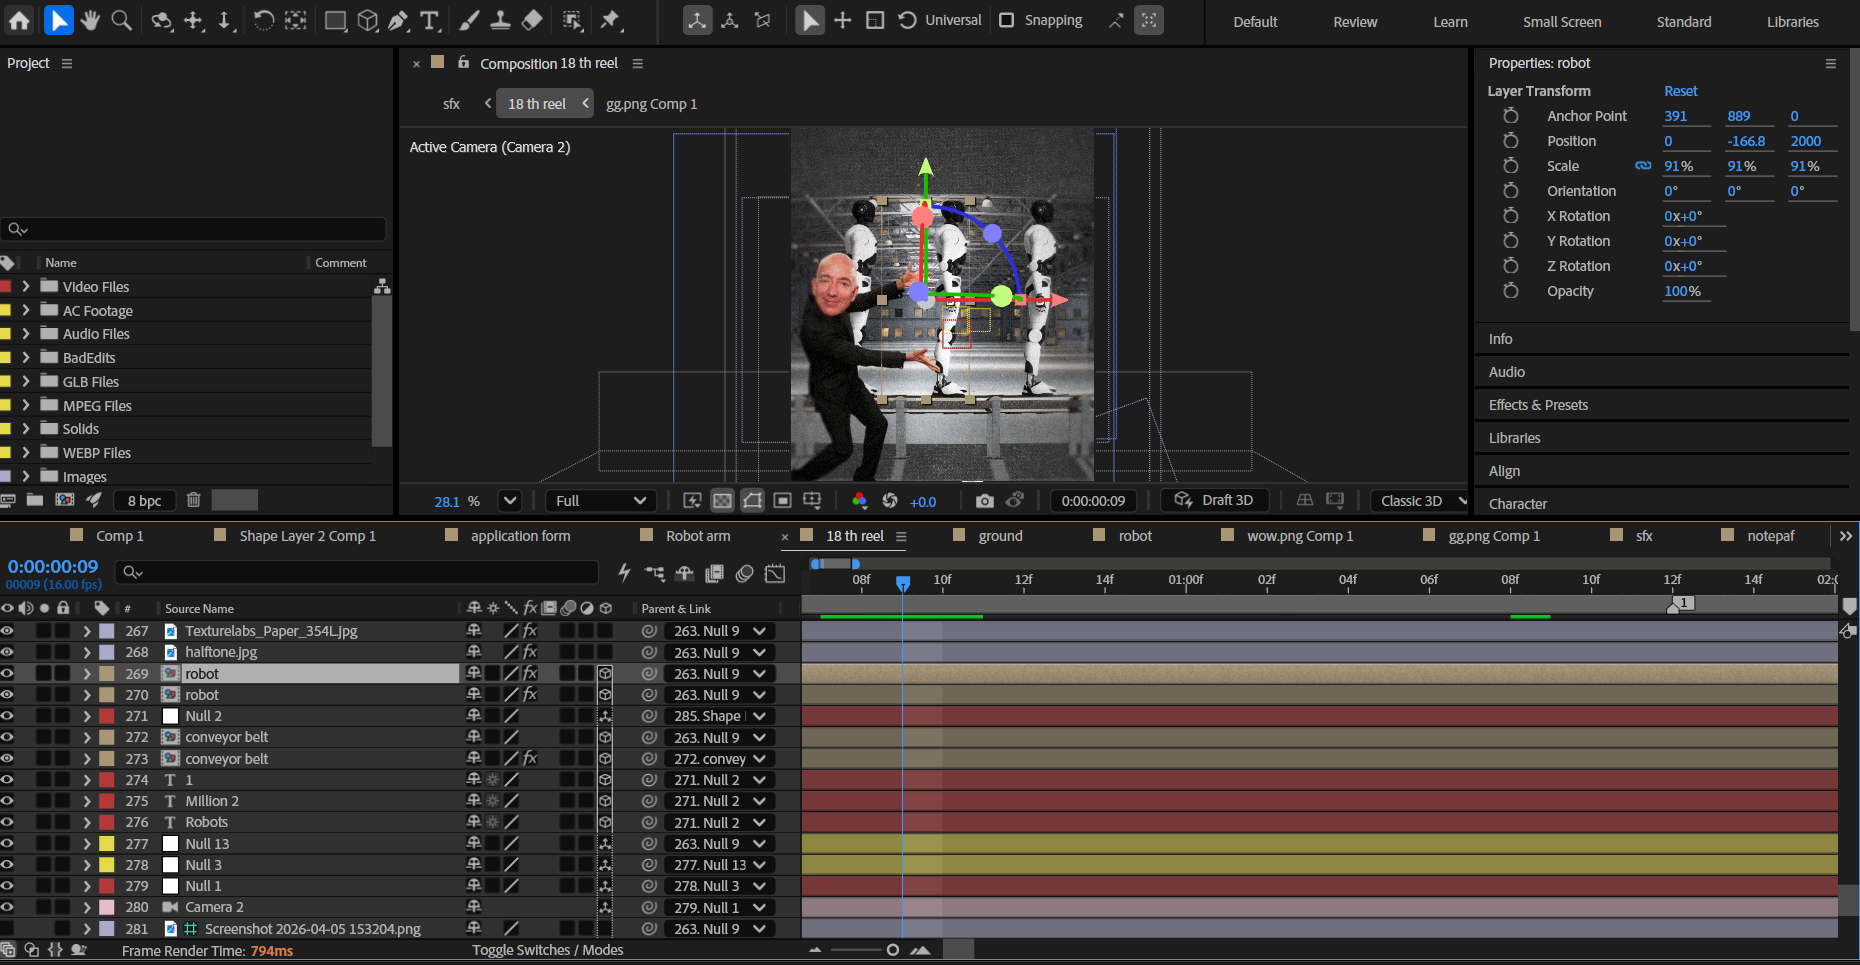This screenshot has width=1860, height=965.
Task: Toggle visibility of Camera 2 layer
Action: [8, 907]
